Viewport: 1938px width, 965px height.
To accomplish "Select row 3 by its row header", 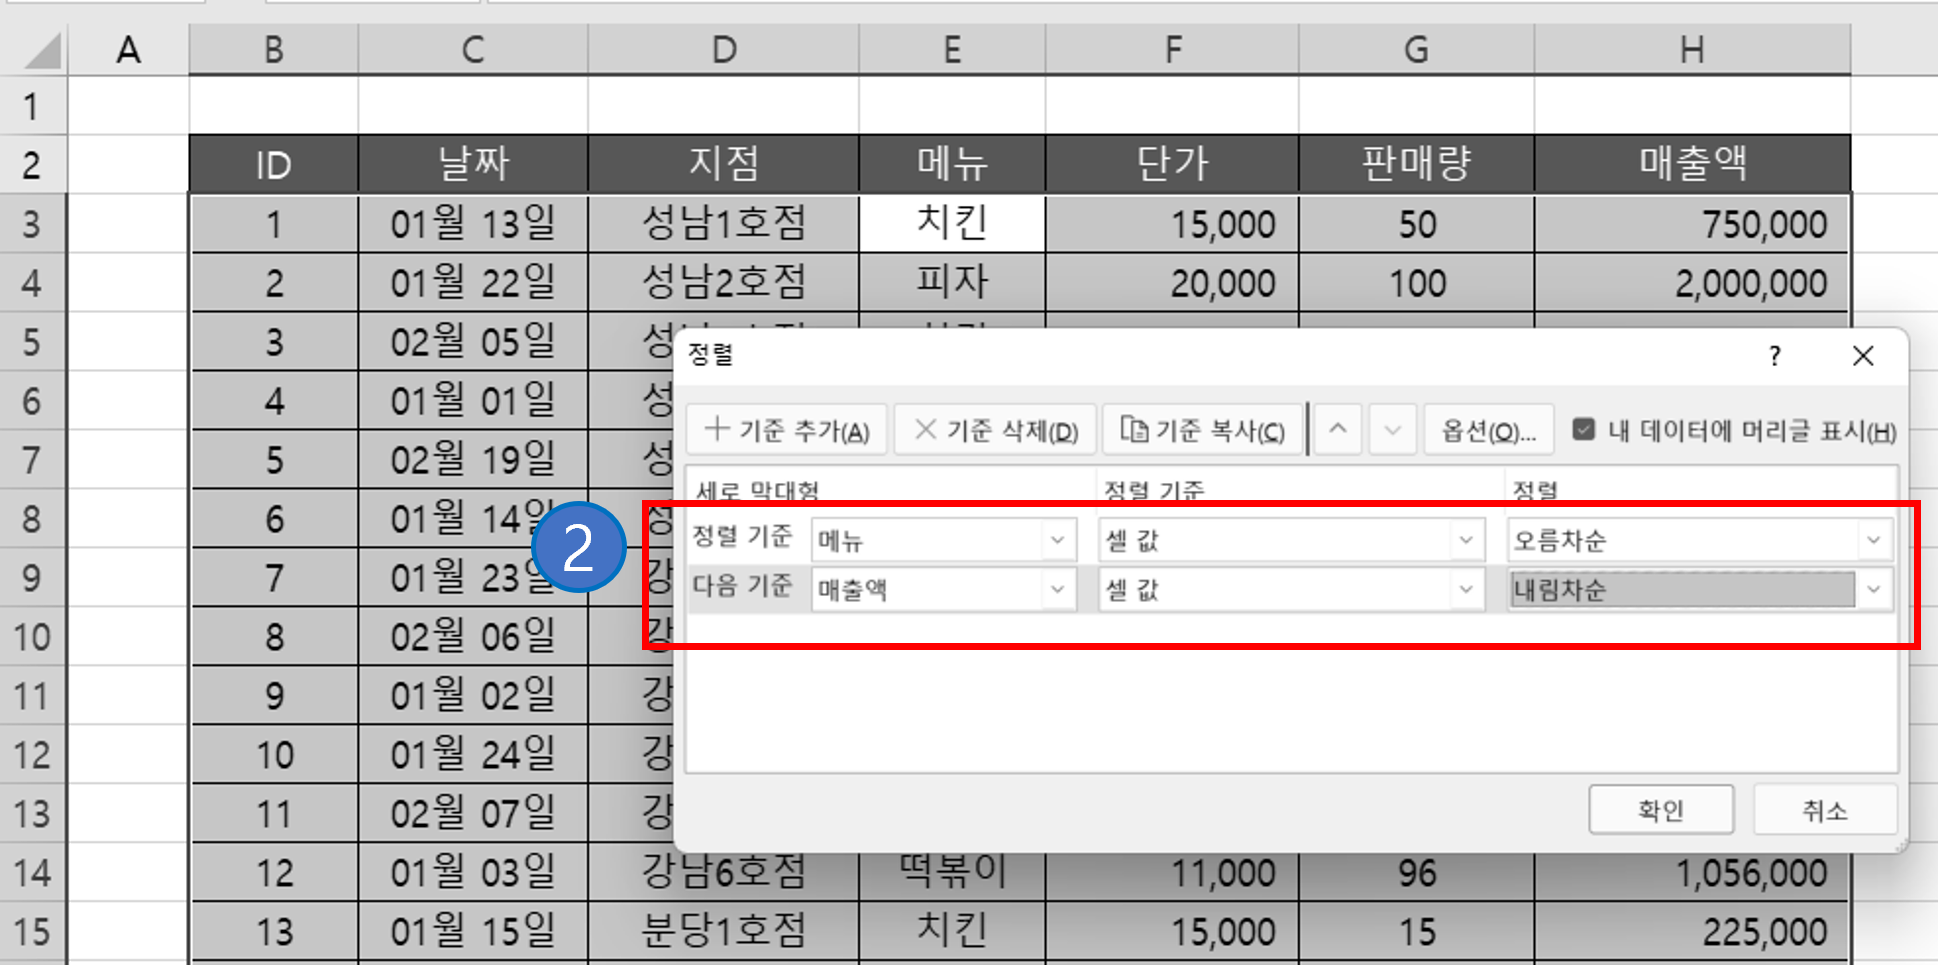I will tap(33, 223).
